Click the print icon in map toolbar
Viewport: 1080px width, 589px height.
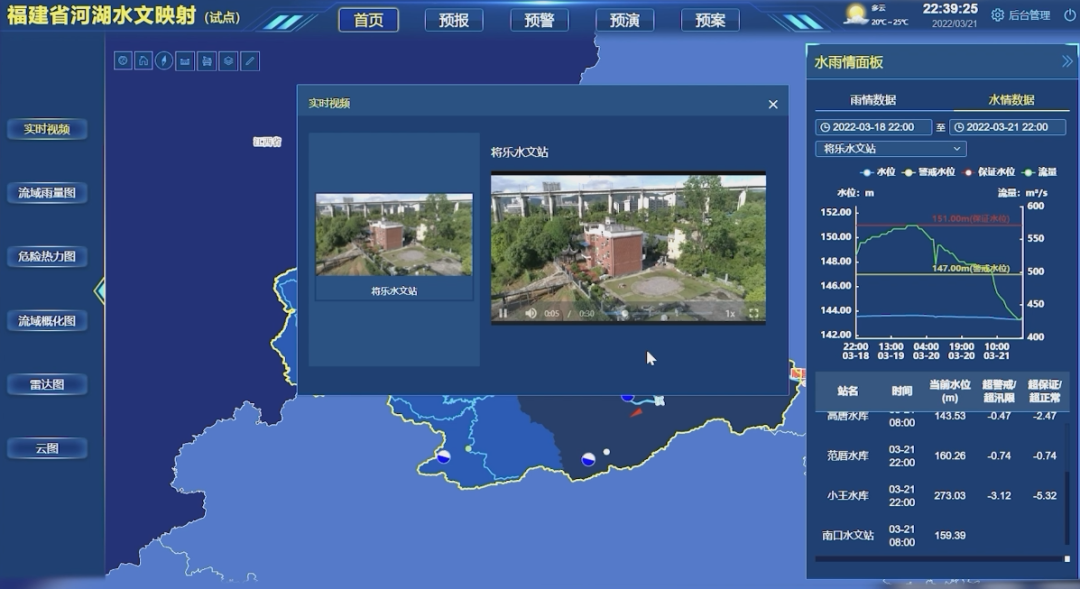[x=207, y=61]
